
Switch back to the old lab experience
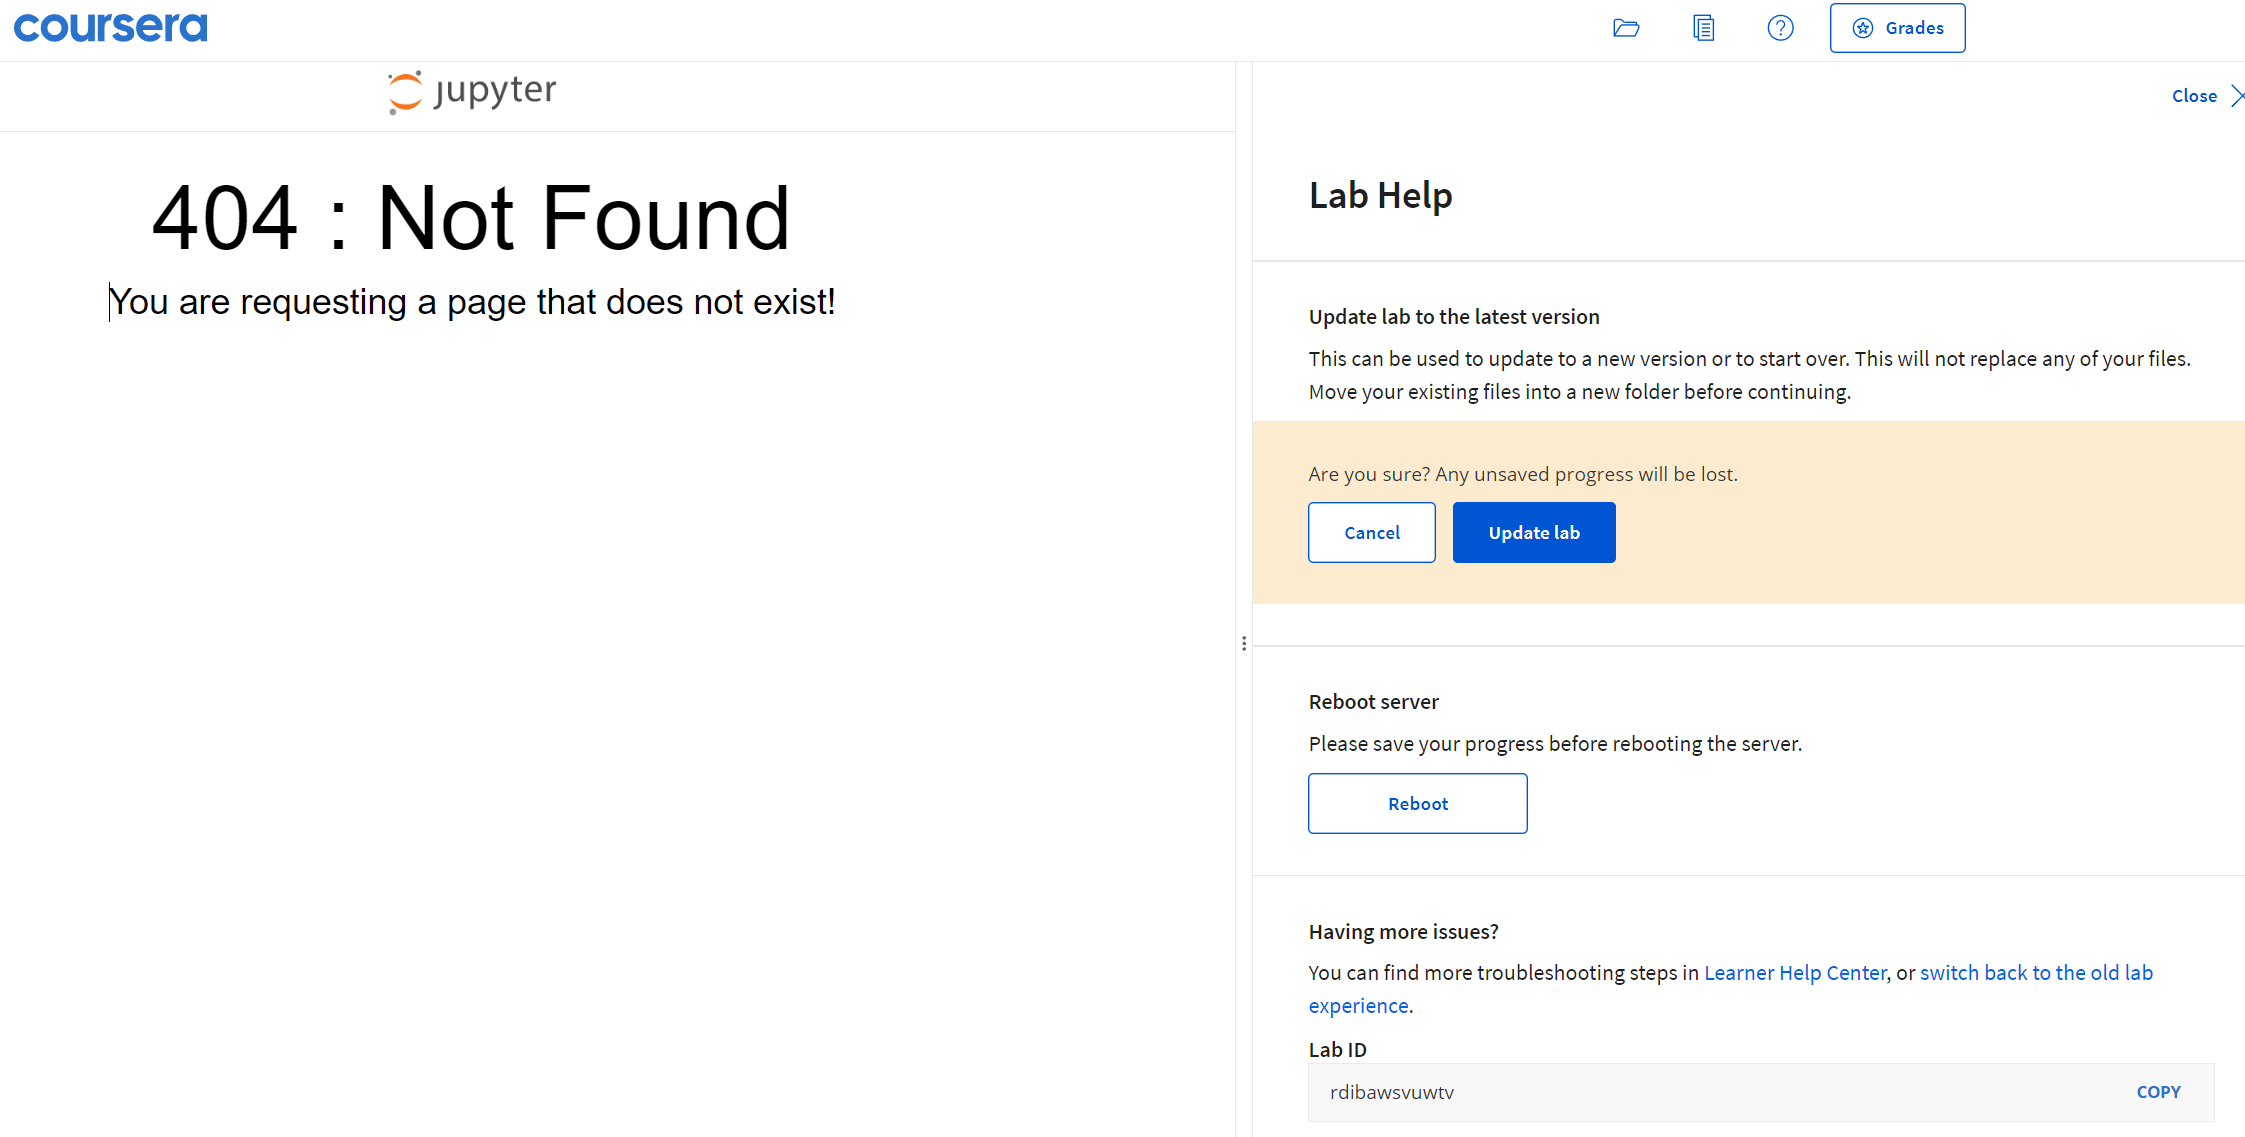click(x=2035, y=973)
